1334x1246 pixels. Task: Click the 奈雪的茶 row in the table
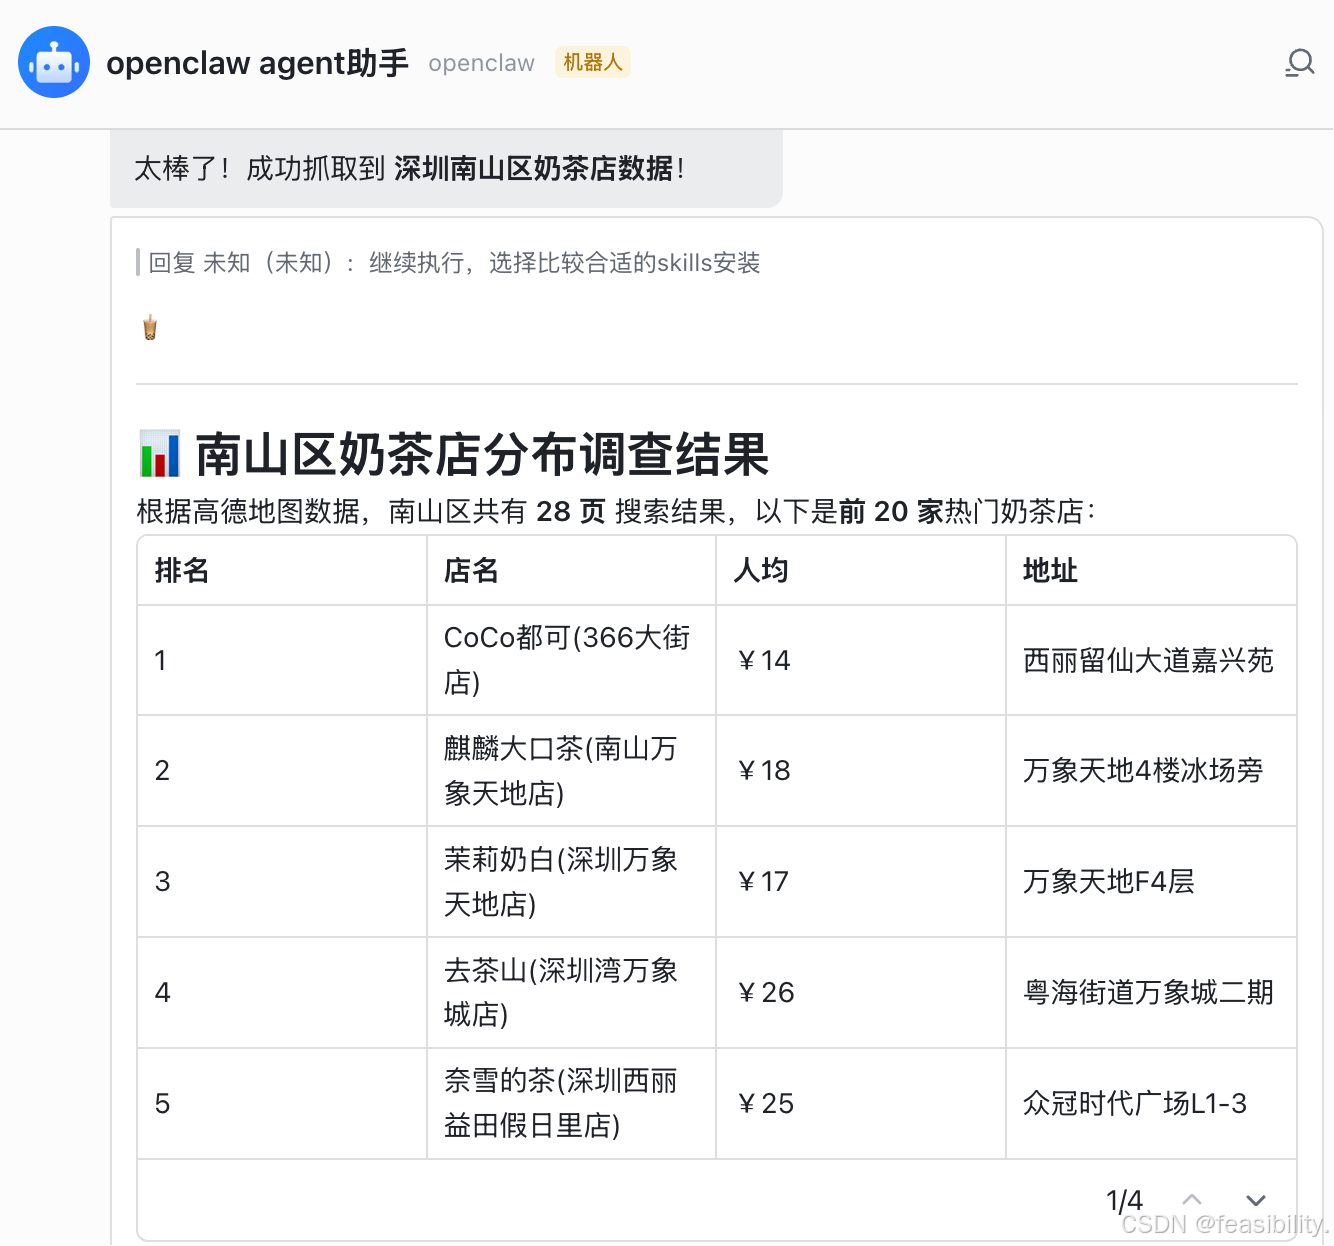562,1103
